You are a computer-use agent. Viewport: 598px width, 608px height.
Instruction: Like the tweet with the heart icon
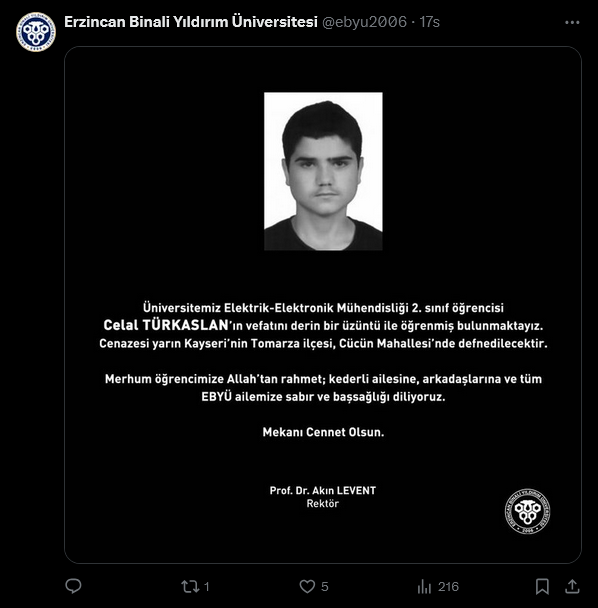pyautogui.click(x=307, y=586)
